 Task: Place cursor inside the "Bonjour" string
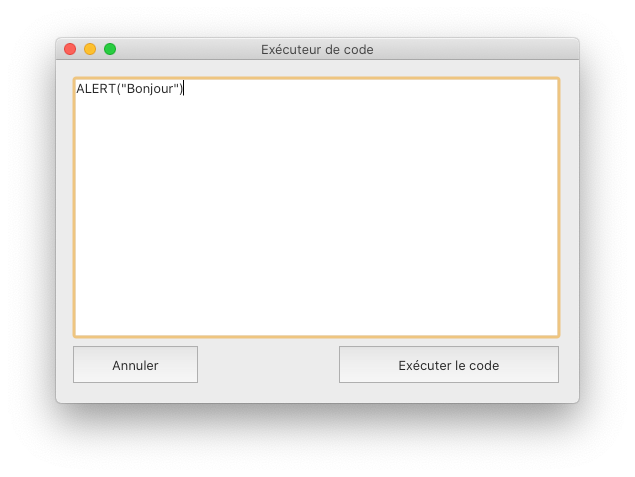coord(149,89)
